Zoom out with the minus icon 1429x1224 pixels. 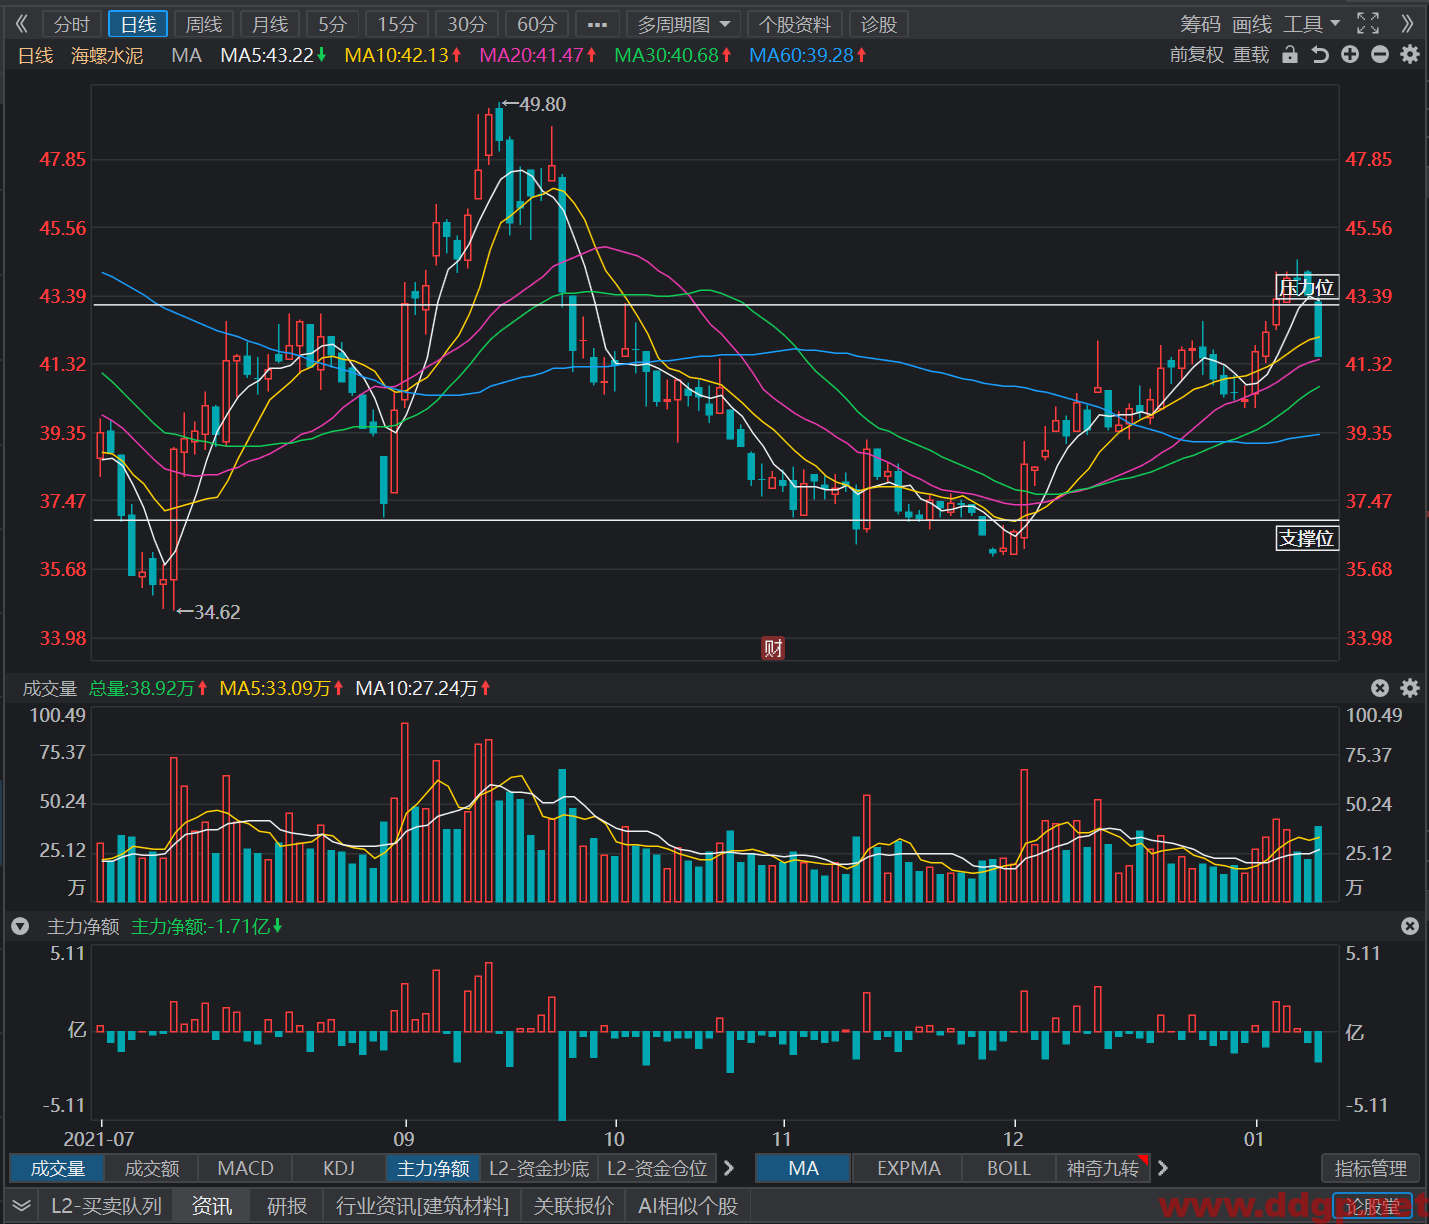point(1380,55)
